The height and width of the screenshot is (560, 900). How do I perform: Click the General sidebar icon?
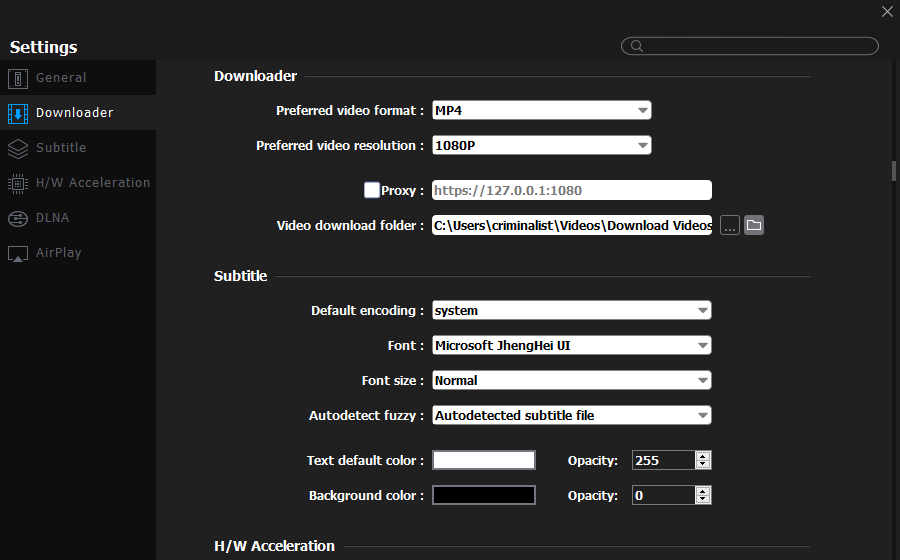coord(18,78)
